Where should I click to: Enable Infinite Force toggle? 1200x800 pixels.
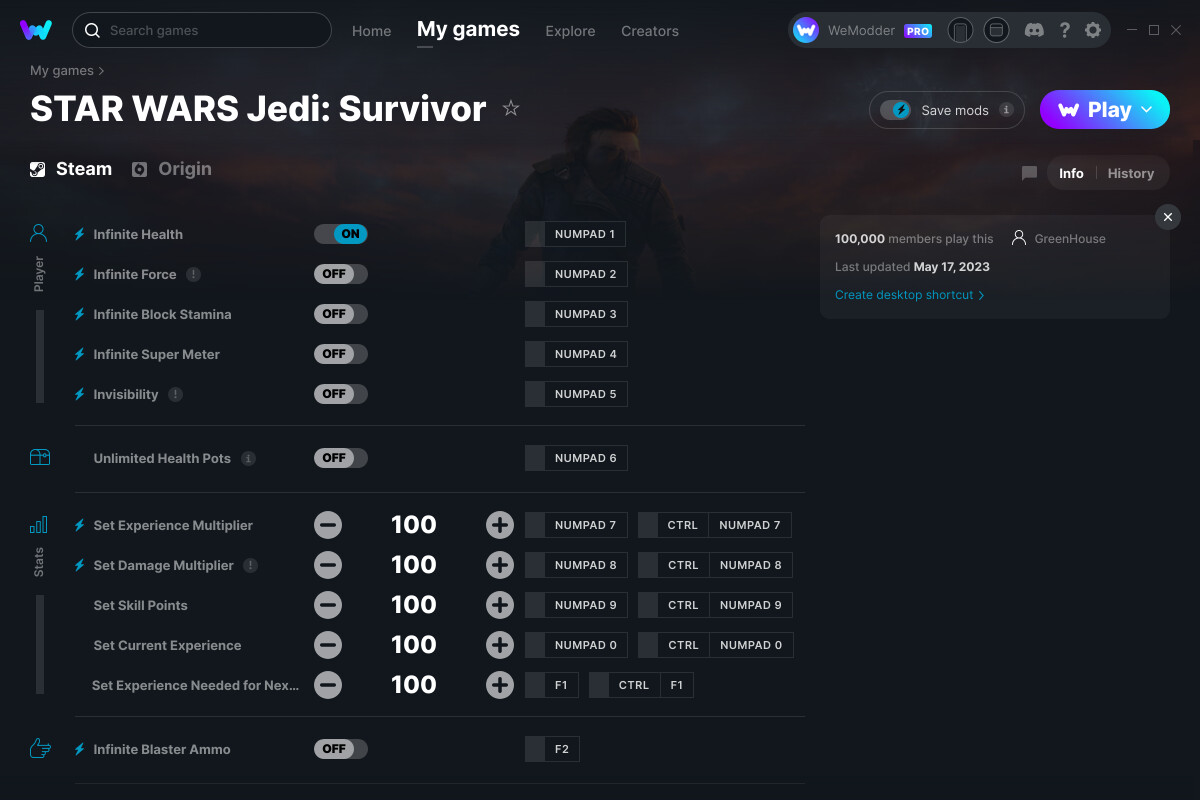pos(341,274)
